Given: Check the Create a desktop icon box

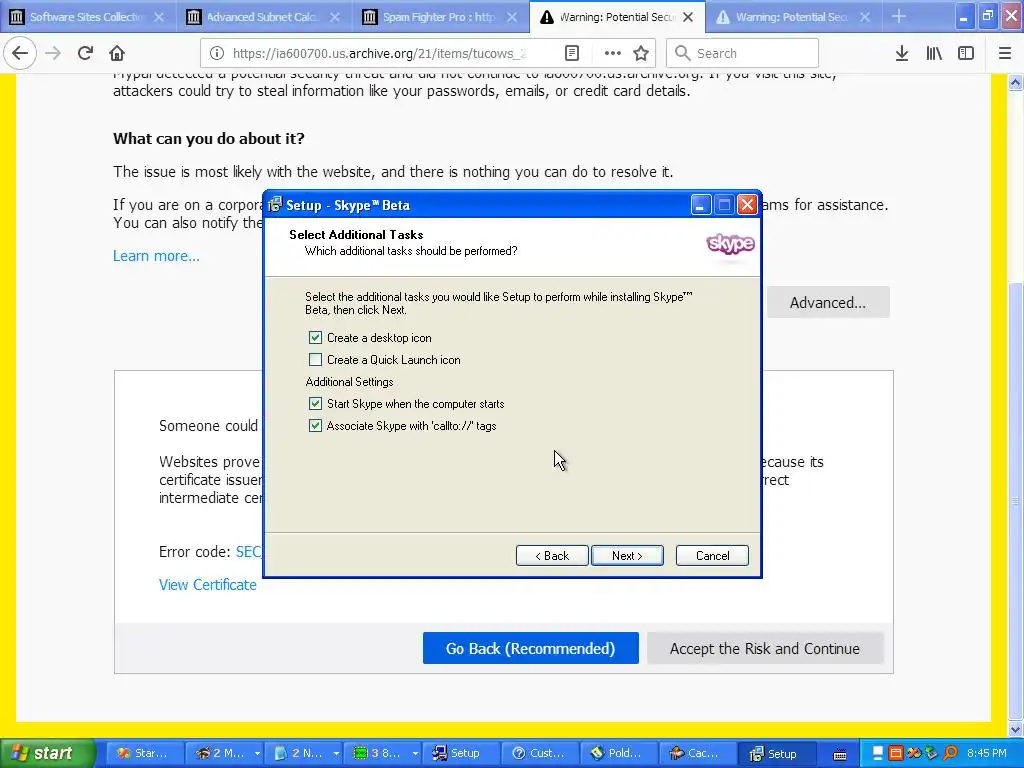Looking at the screenshot, I should click(315, 338).
